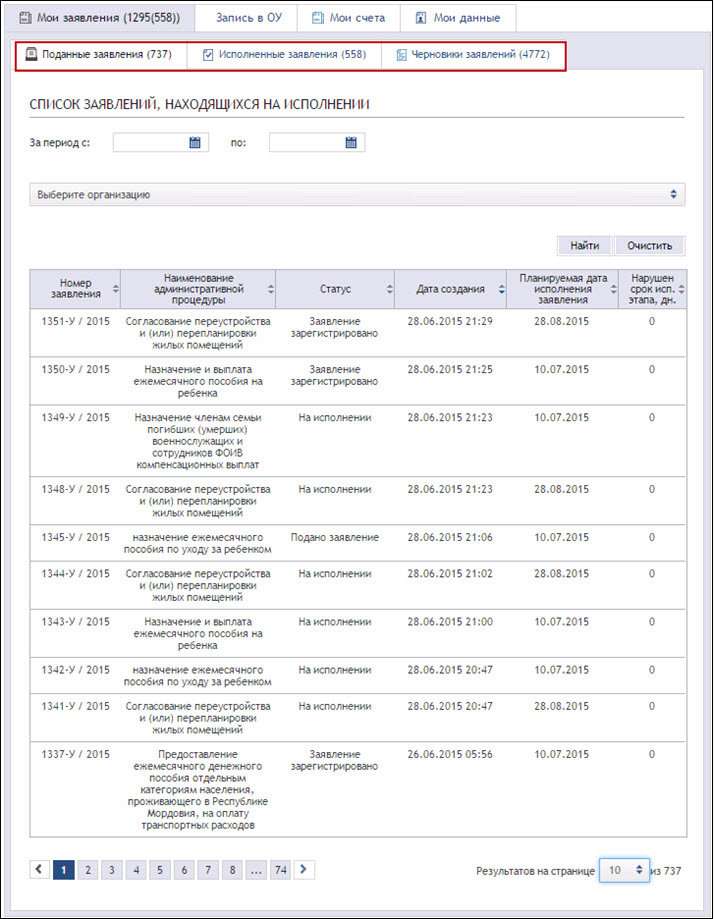Go to page 7

coord(208,870)
